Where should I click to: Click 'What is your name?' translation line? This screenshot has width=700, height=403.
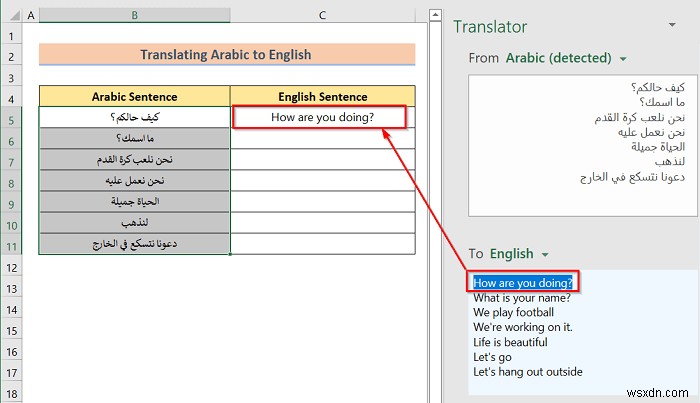522,298
